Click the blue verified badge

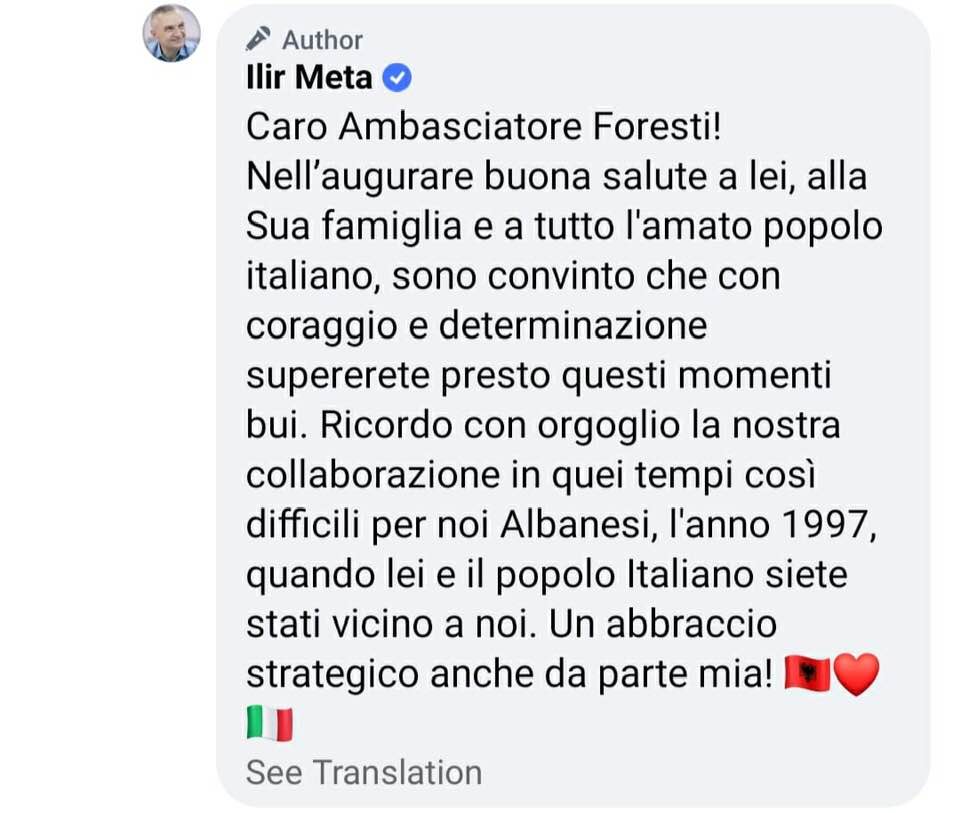397,78
